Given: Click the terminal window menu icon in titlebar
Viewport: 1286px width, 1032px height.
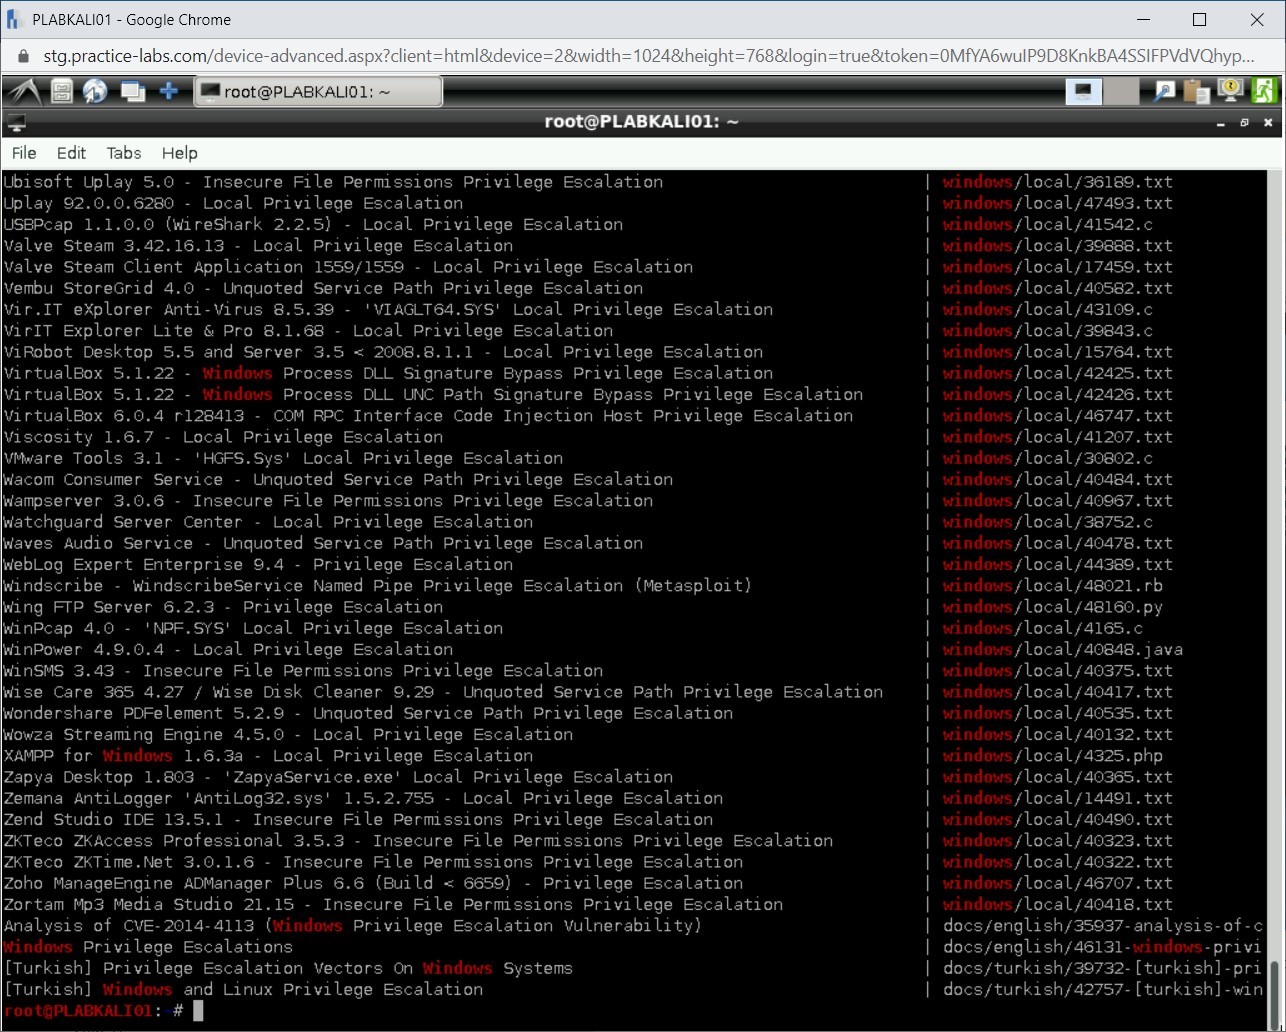Looking at the screenshot, I should coord(16,123).
